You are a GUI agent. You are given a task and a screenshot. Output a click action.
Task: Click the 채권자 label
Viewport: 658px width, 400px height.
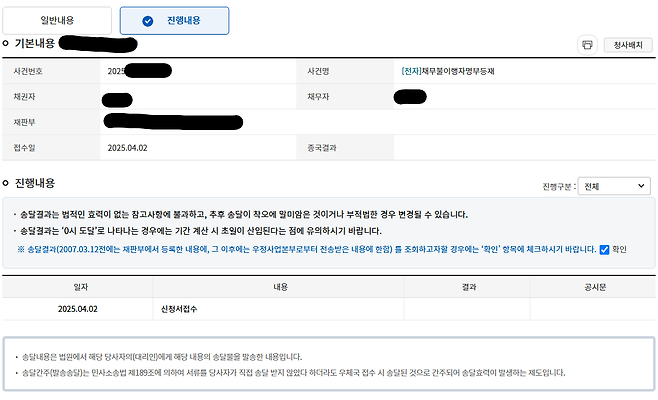24,97
